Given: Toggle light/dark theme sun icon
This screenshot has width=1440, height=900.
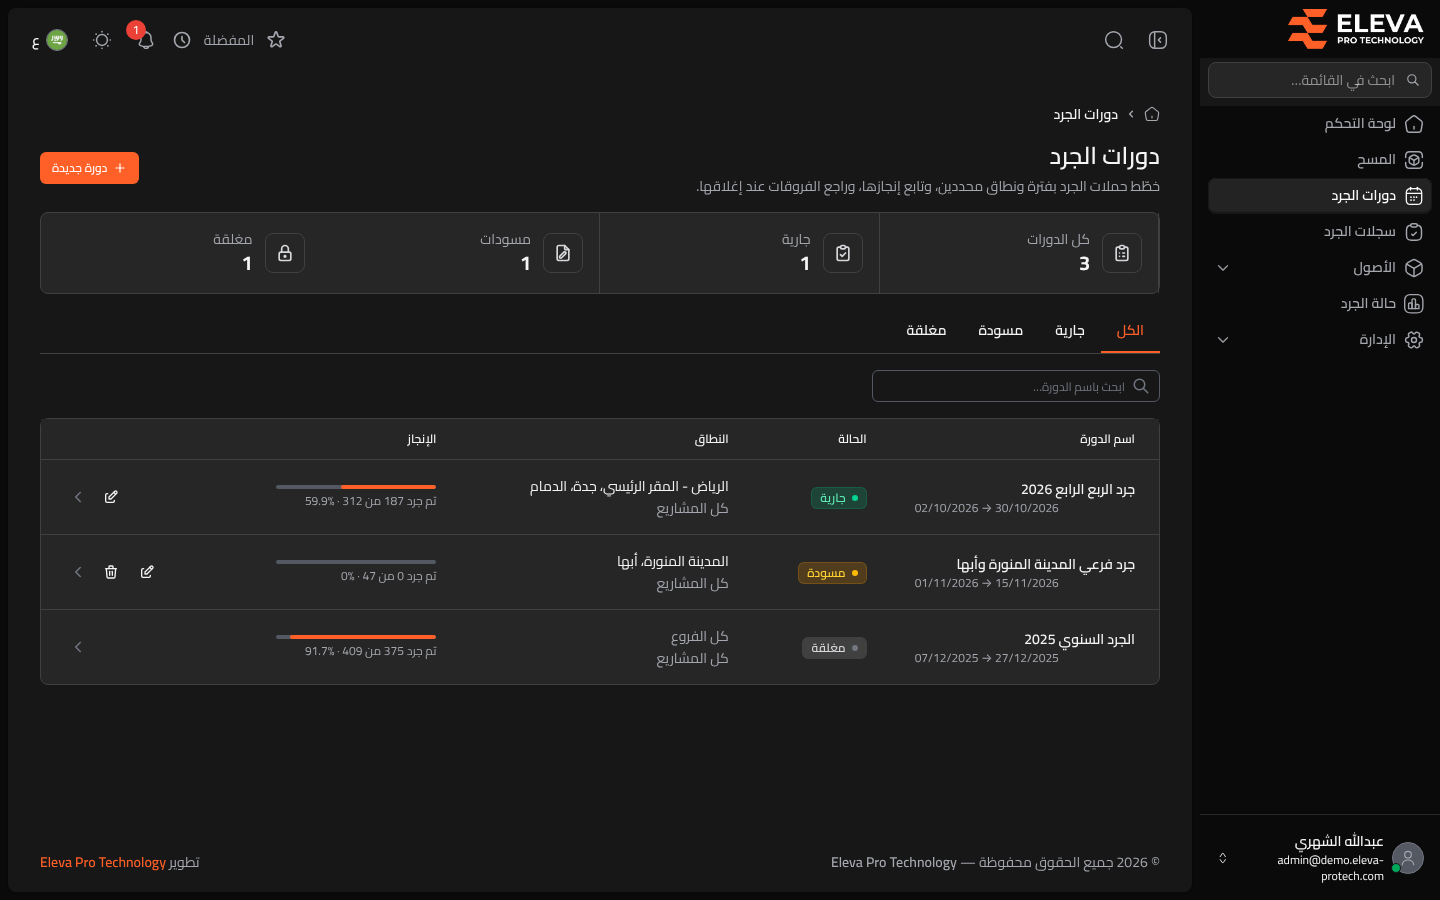Looking at the screenshot, I should [102, 40].
